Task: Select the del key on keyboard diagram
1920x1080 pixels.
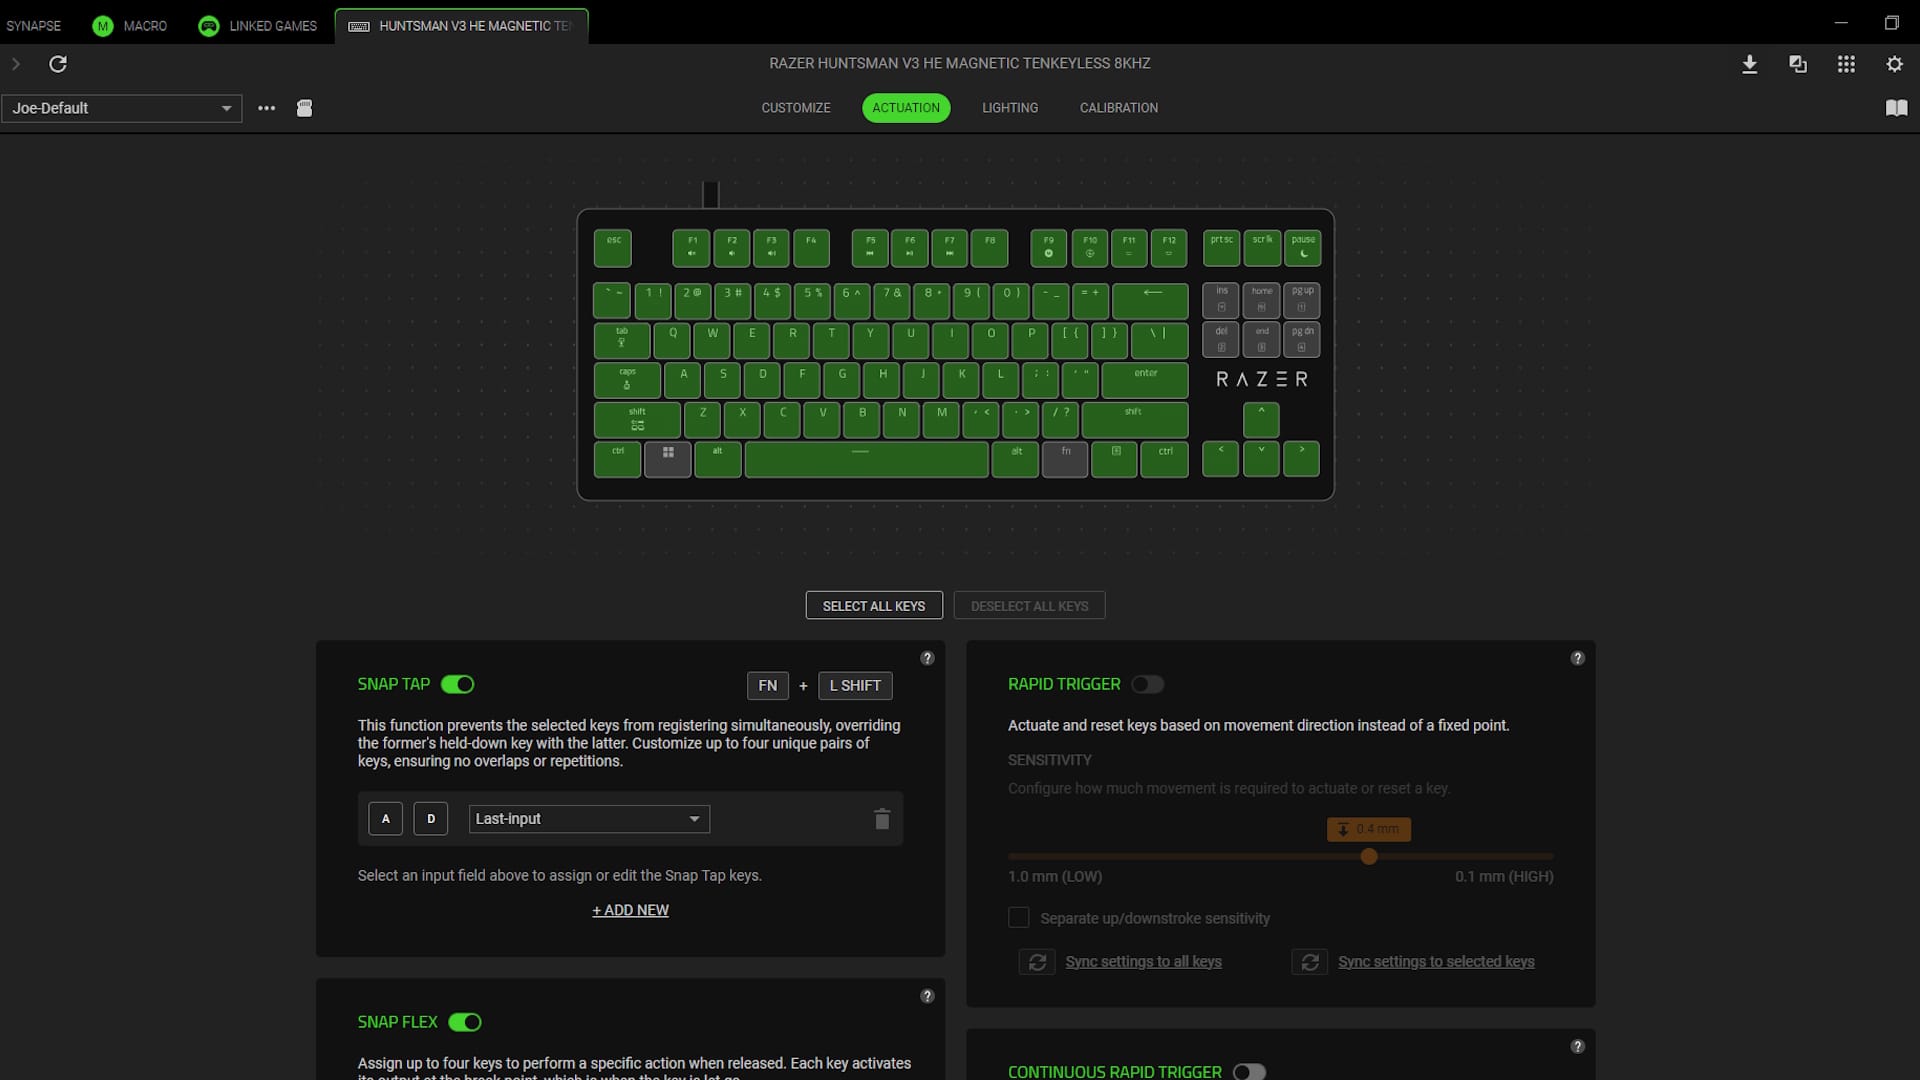Action: tap(1221, 340)
